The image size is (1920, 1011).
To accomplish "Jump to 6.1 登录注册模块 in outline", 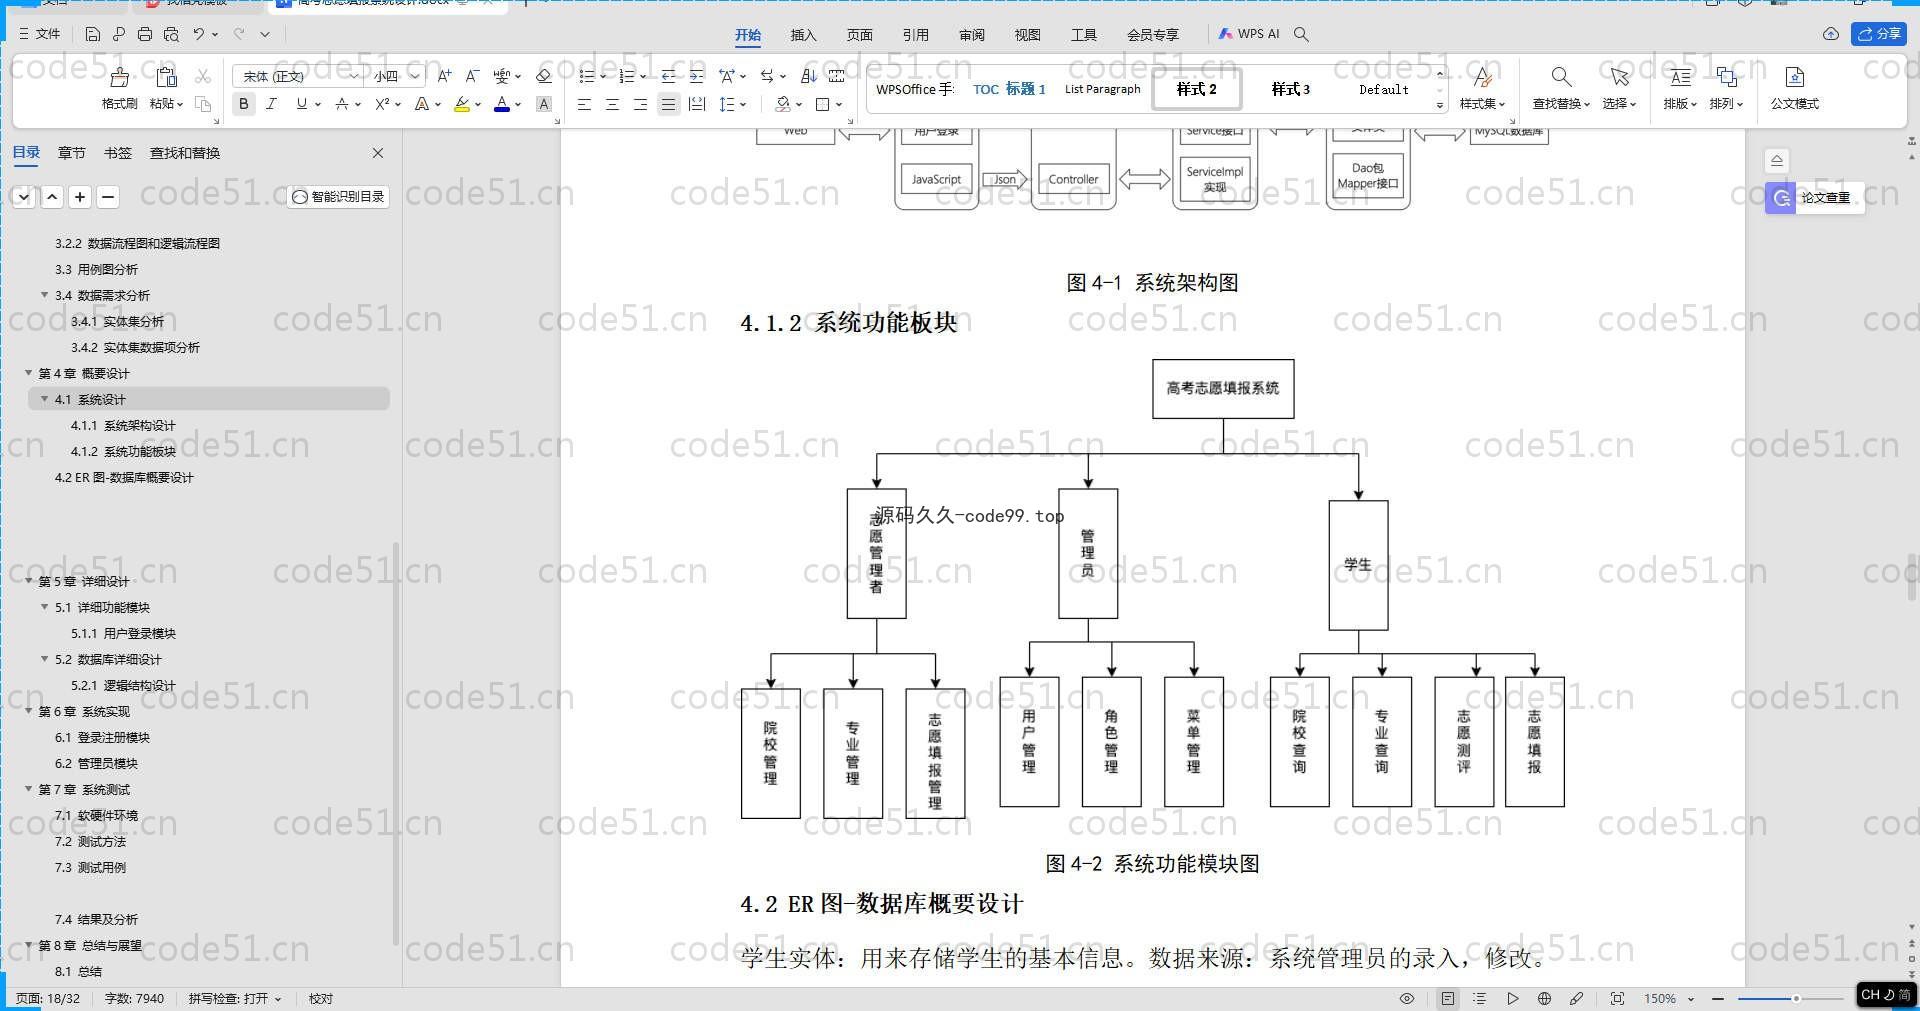I will 102,737.
